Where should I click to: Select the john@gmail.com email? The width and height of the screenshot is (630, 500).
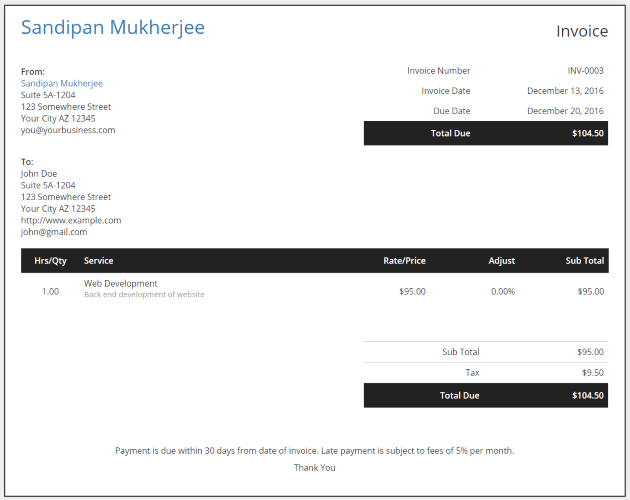click(x=54, y=232)
